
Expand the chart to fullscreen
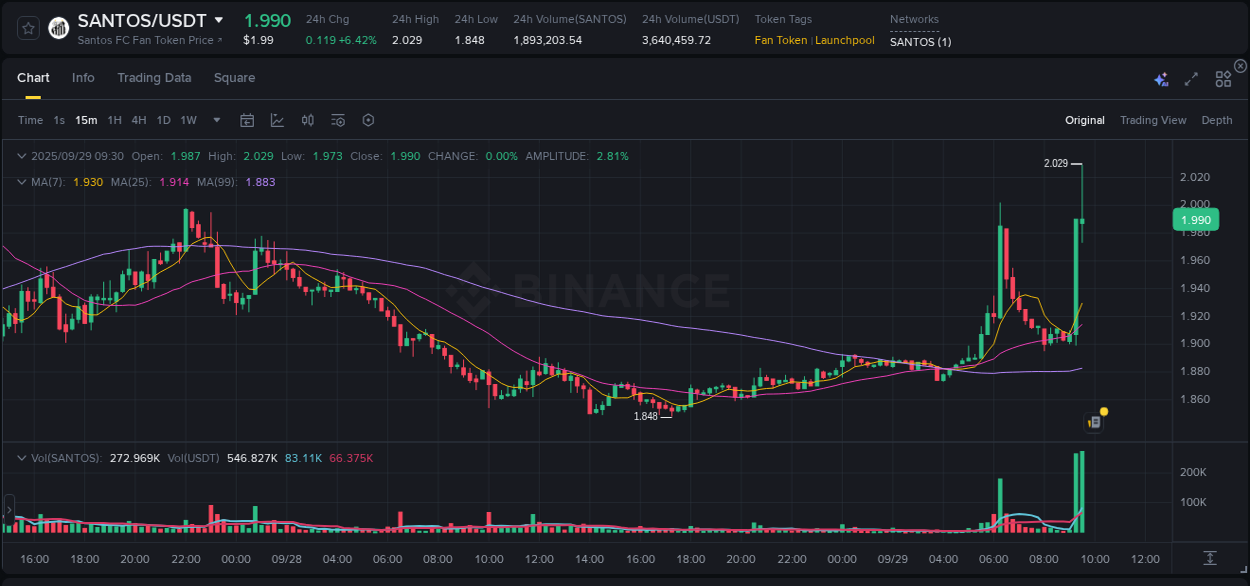(1190, 78)
